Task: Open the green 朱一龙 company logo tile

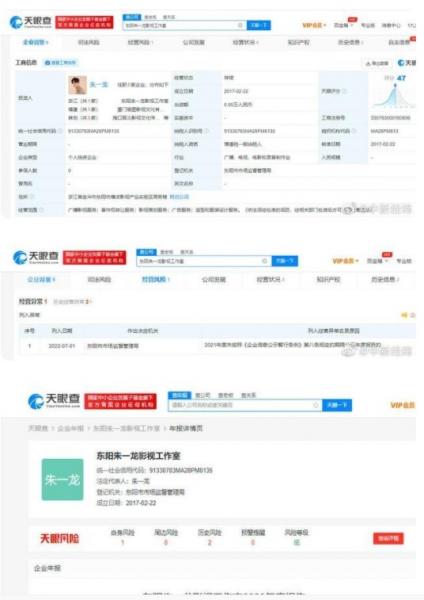Action: (62, 479)
